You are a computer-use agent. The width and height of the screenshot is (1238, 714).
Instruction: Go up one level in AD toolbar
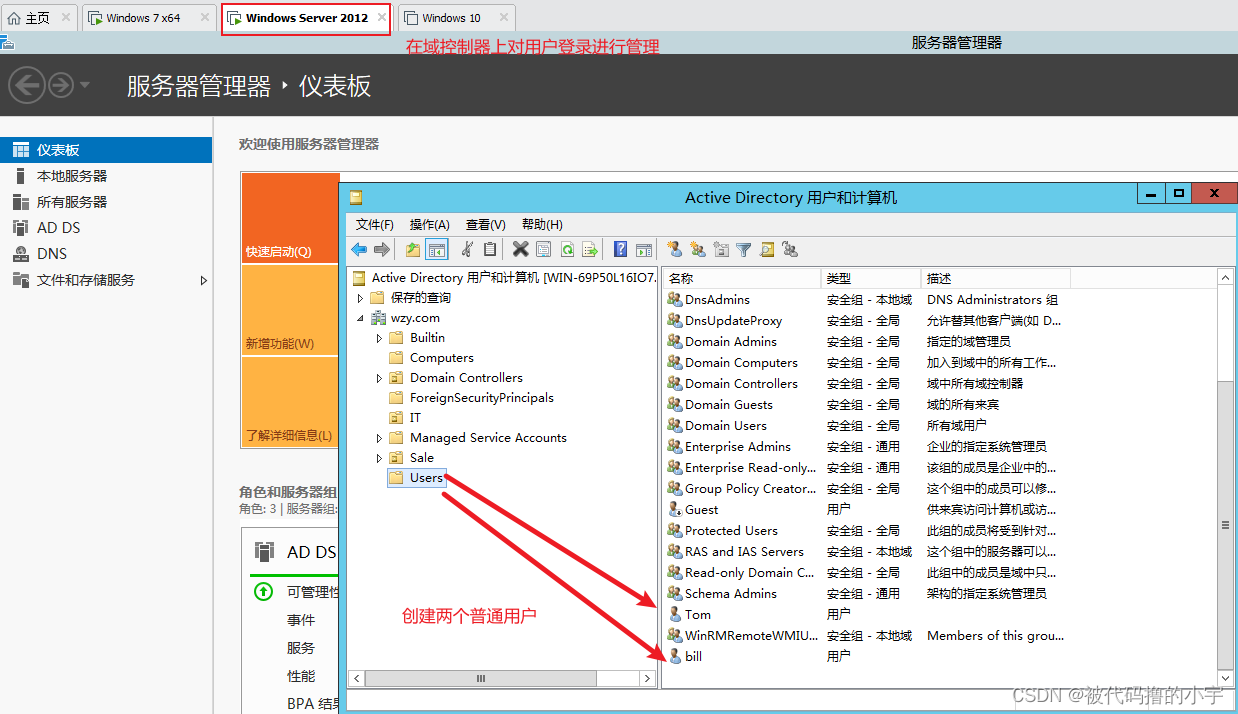[413, 250]
